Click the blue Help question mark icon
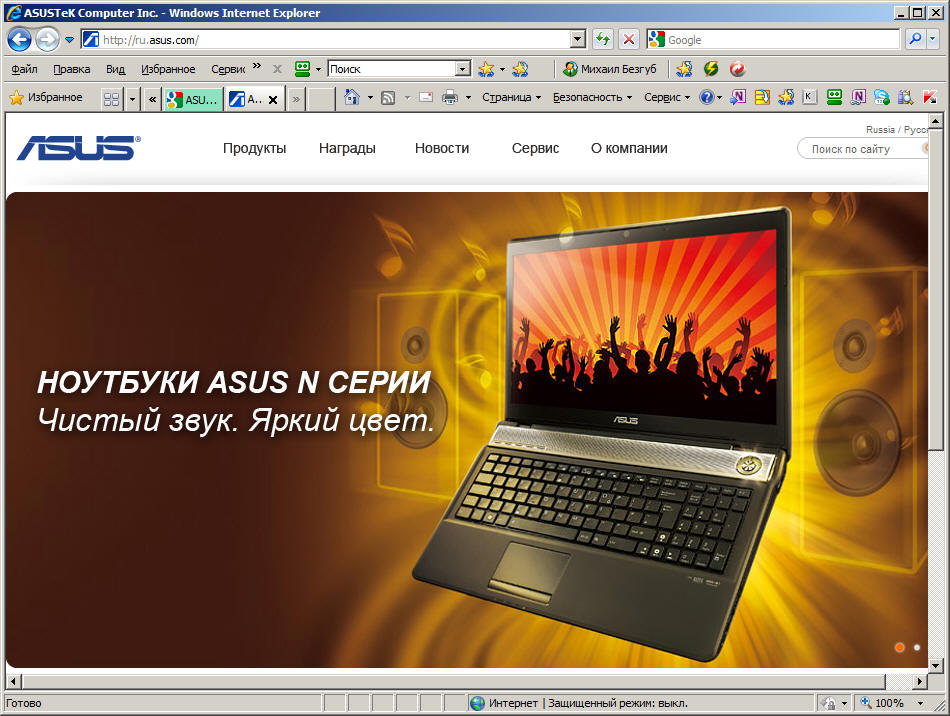Screen dimensions: 950x716 tap(706, 98)
